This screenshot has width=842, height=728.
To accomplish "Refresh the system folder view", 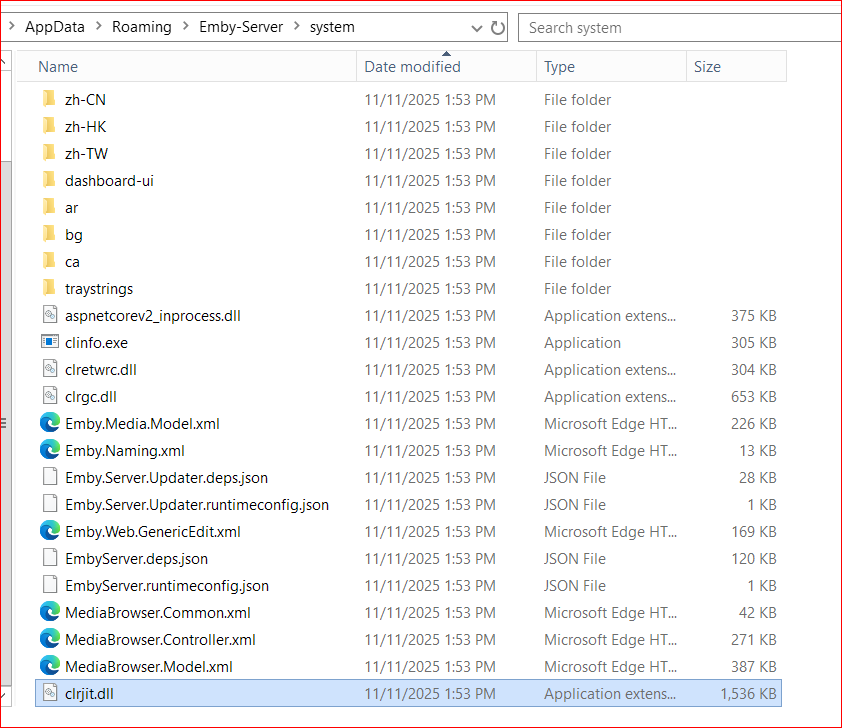I will [x=498, y=28].
